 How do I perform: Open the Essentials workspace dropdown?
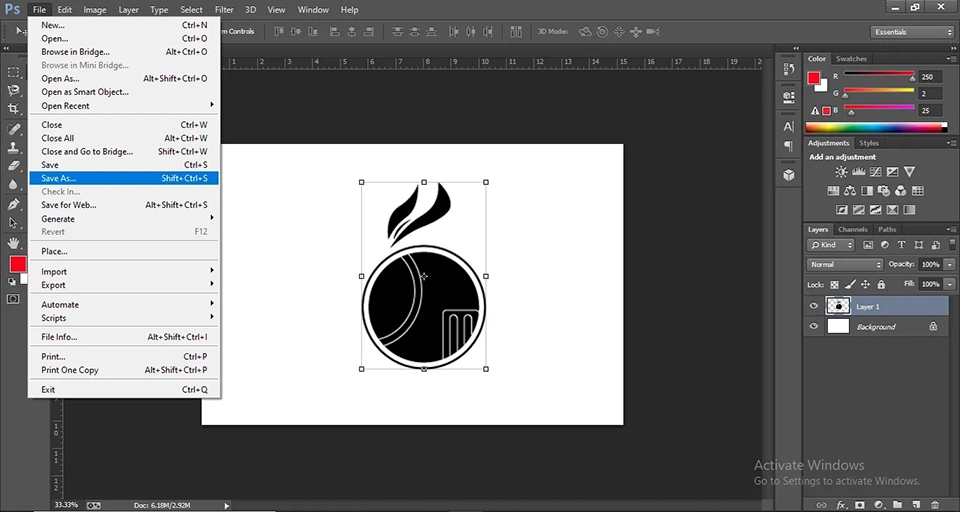click(x=912, y=32)
